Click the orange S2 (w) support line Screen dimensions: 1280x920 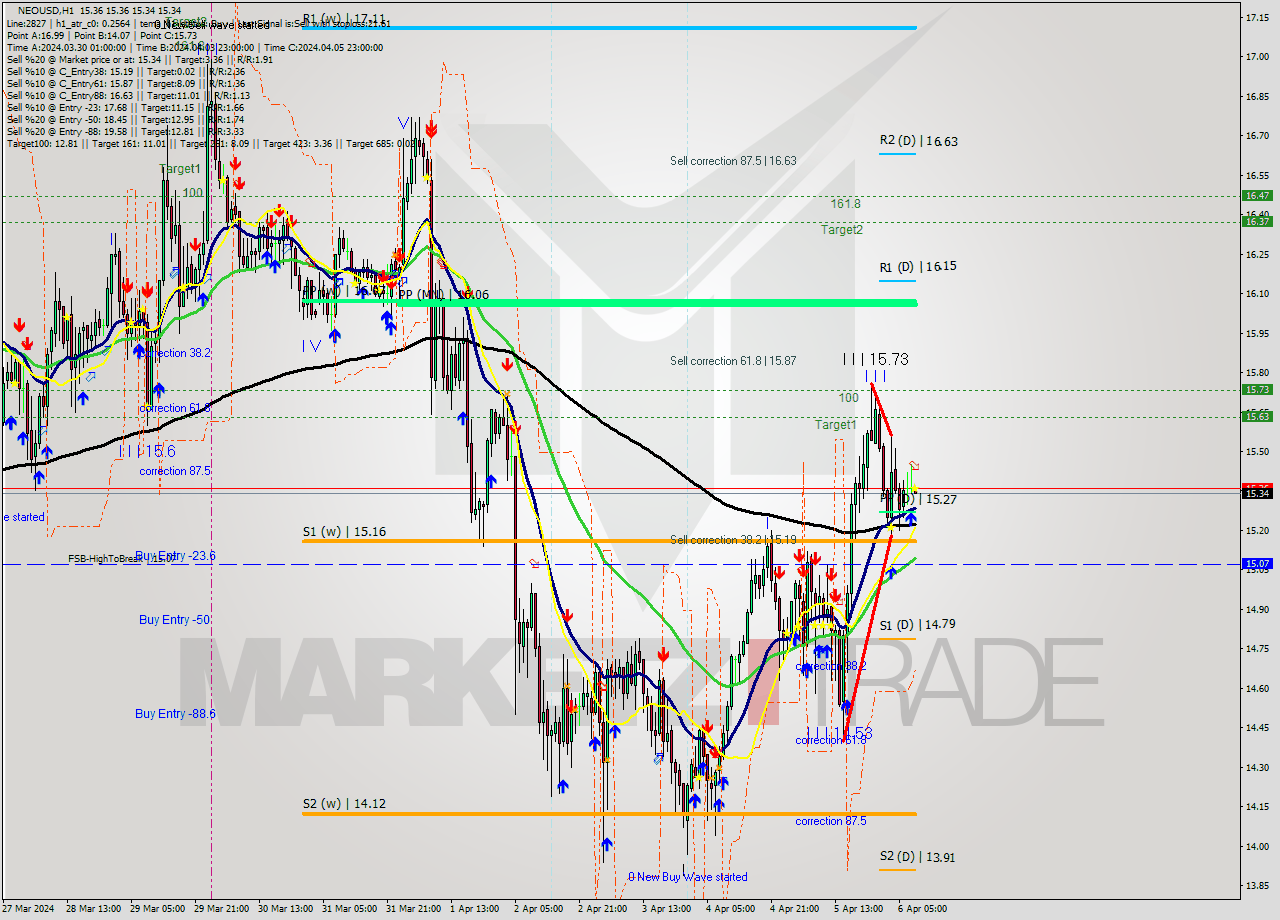click(x=609, y=813)
